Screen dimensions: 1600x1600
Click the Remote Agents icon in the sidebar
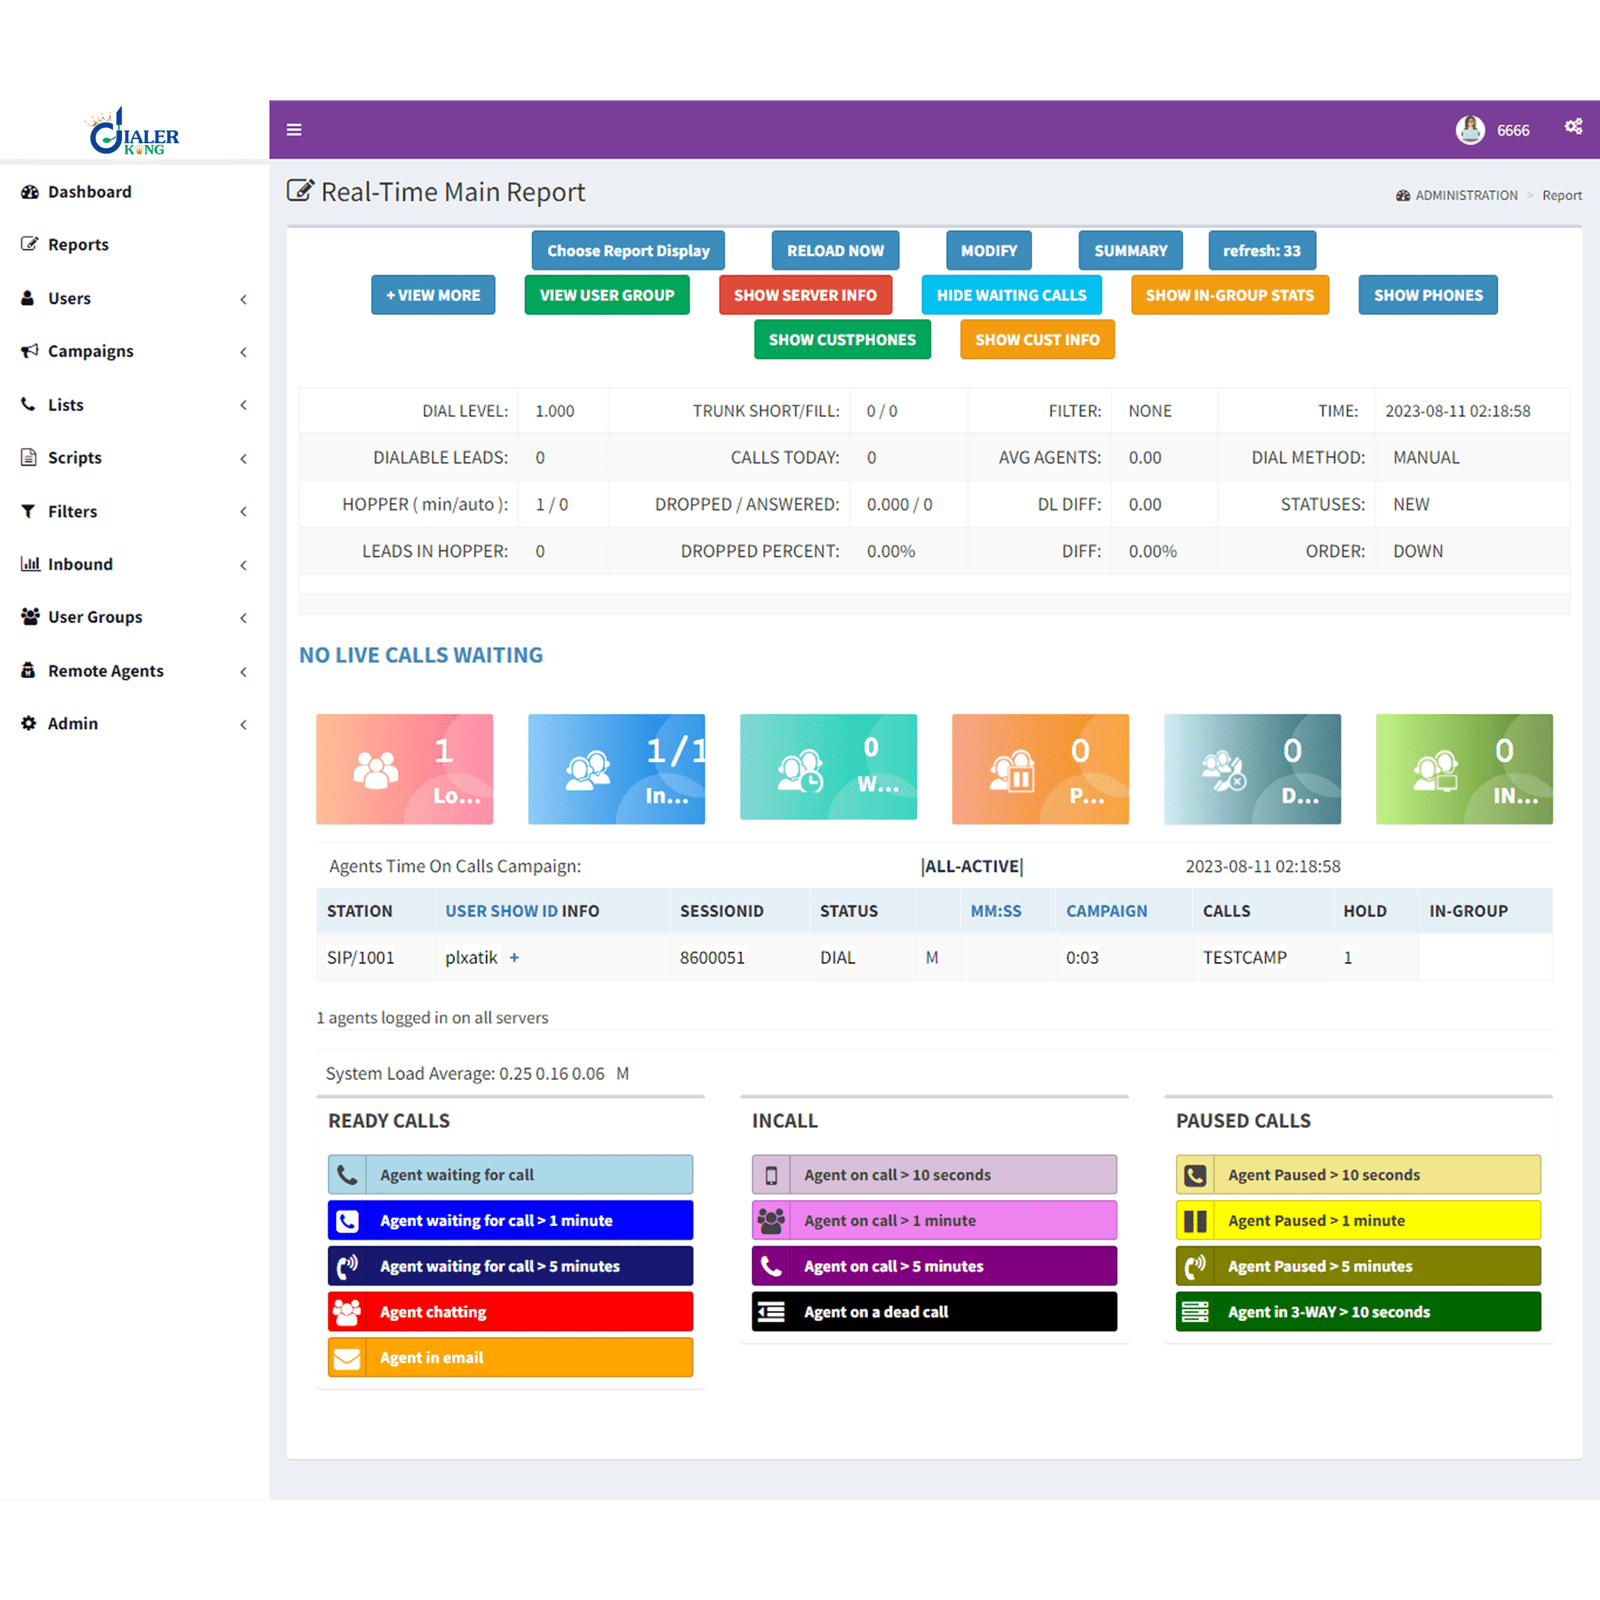pos(29,670)
